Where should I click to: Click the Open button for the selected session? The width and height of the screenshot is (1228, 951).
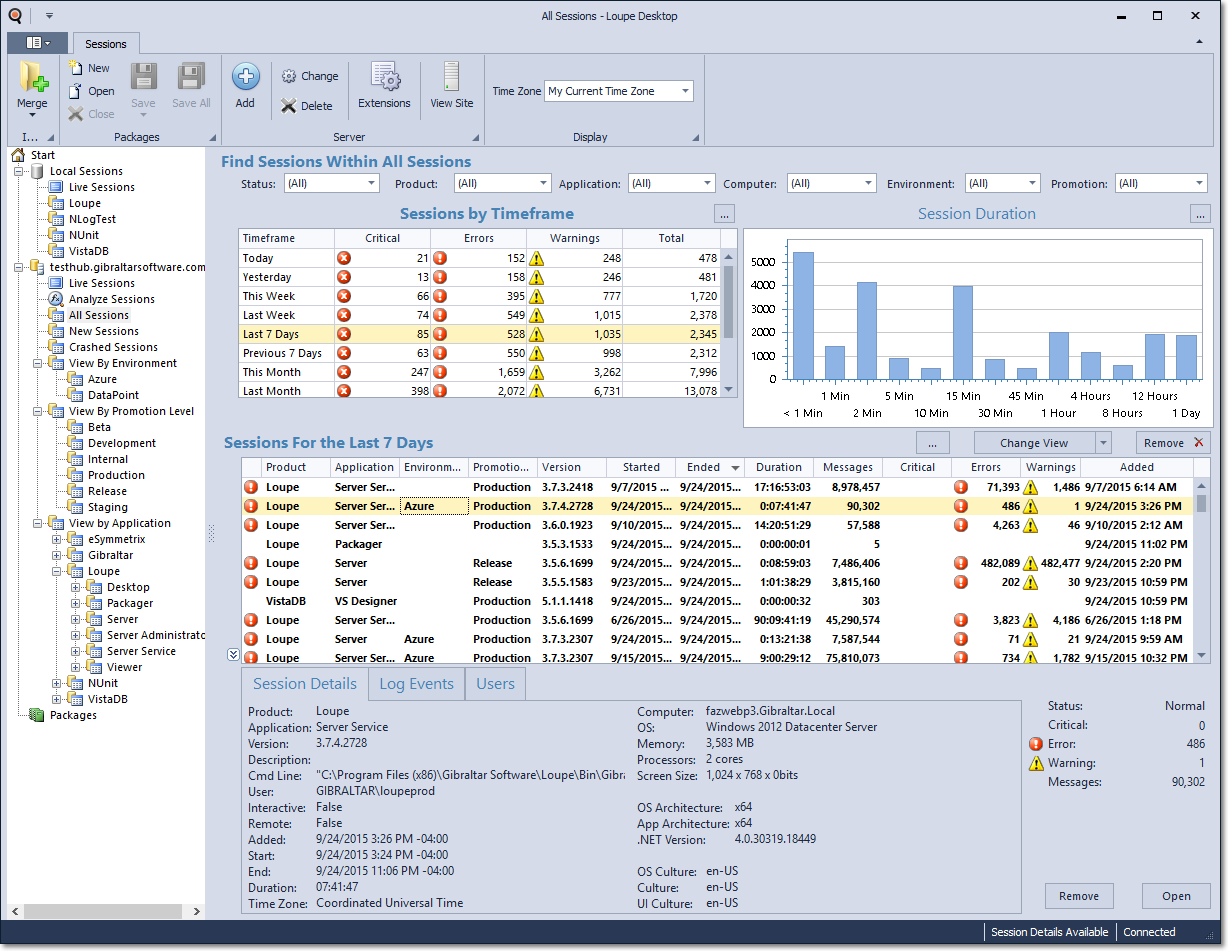click(1176, 896)
